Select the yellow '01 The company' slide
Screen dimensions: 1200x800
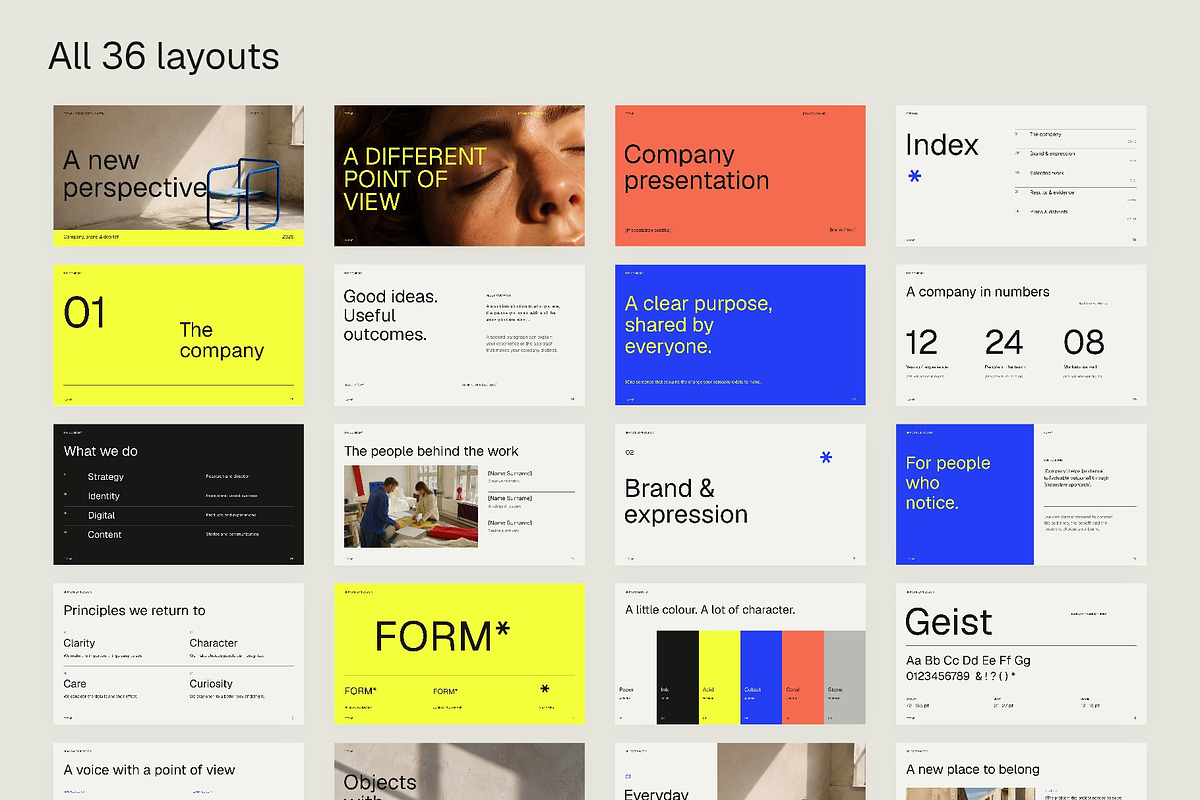[178, 335]
